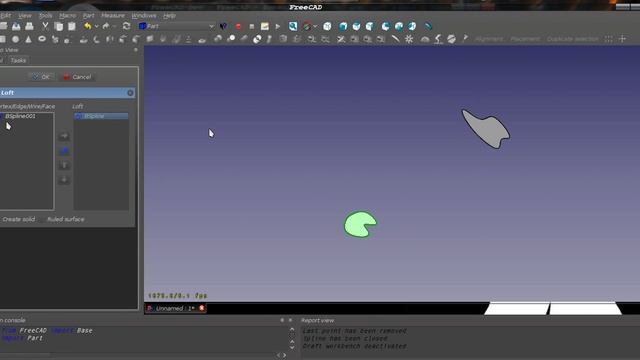This screenshot has height=360, width=640.
Task: Open the undo history dropdown arrow
Action: (x=96, y=26)
